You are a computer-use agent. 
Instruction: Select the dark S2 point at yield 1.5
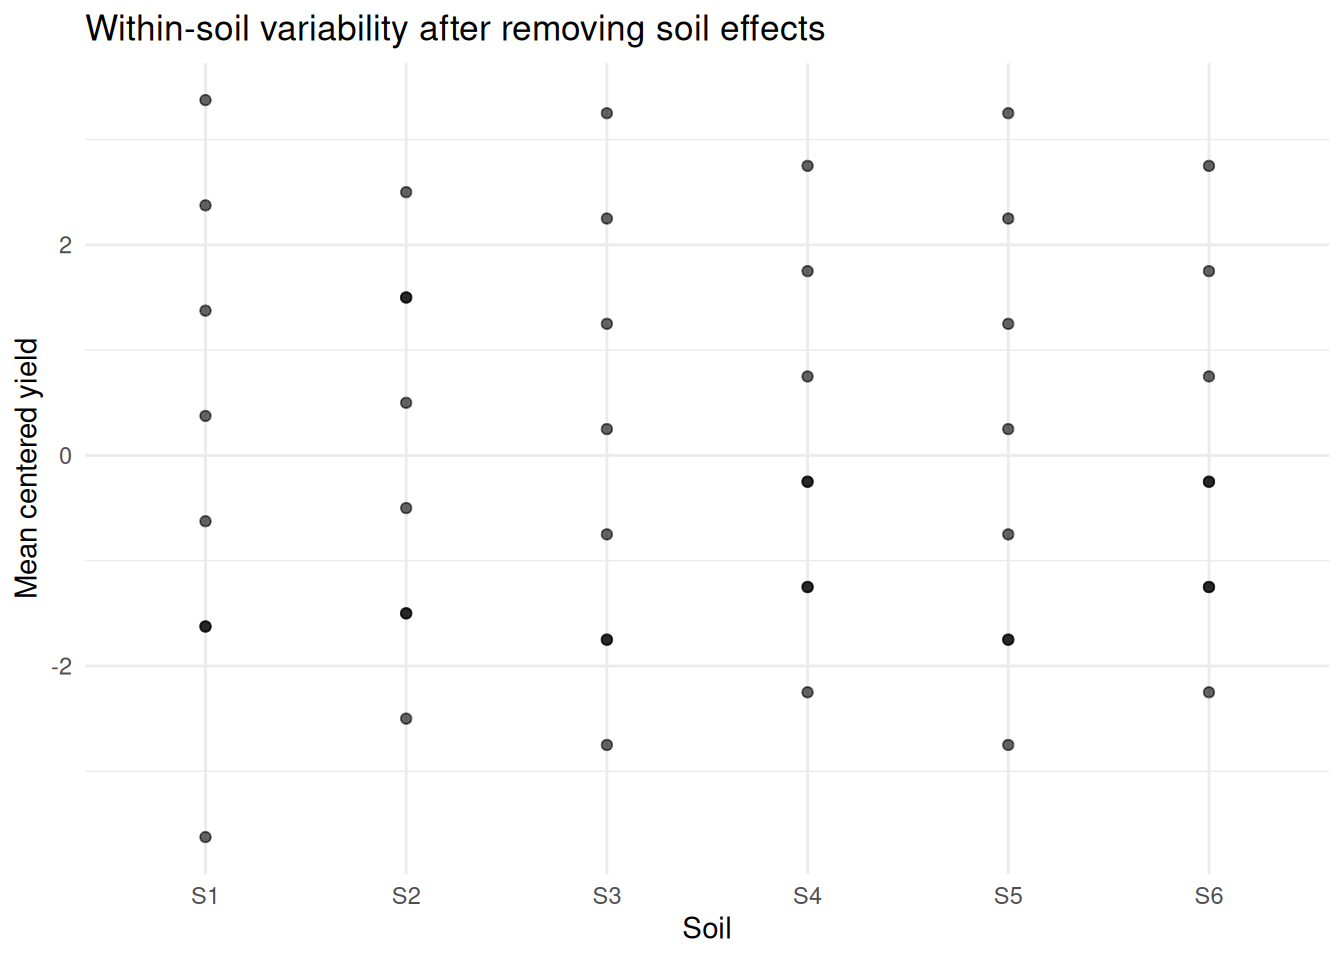(406, 298)
